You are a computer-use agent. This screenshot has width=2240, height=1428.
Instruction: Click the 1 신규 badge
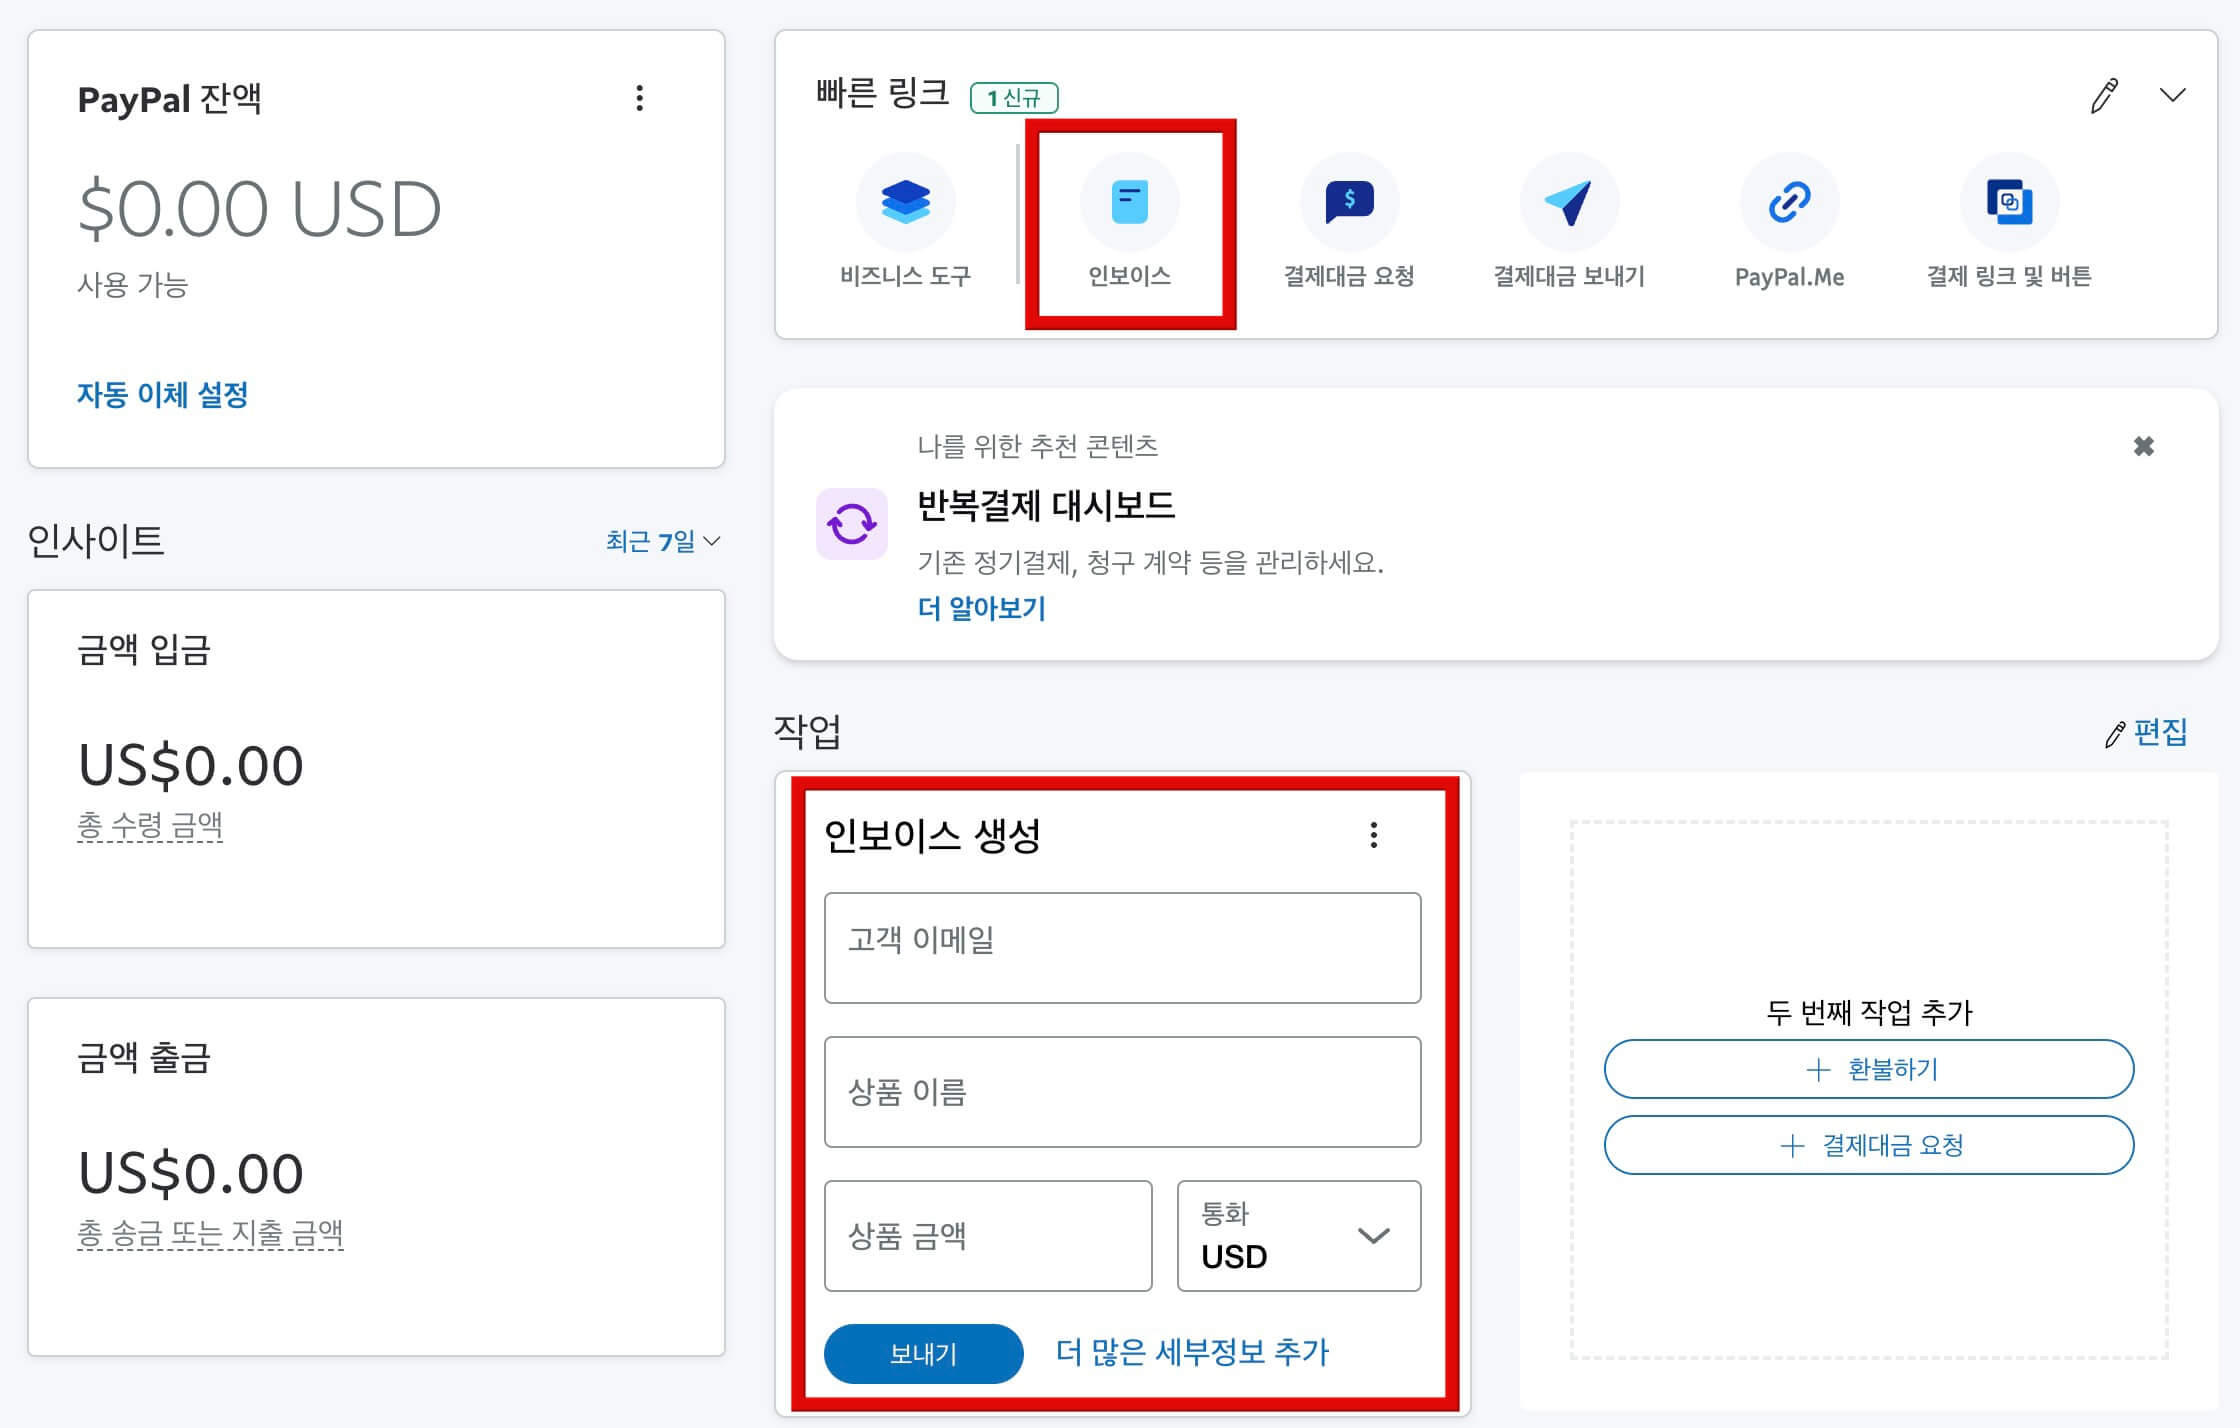pos(1014,98)
